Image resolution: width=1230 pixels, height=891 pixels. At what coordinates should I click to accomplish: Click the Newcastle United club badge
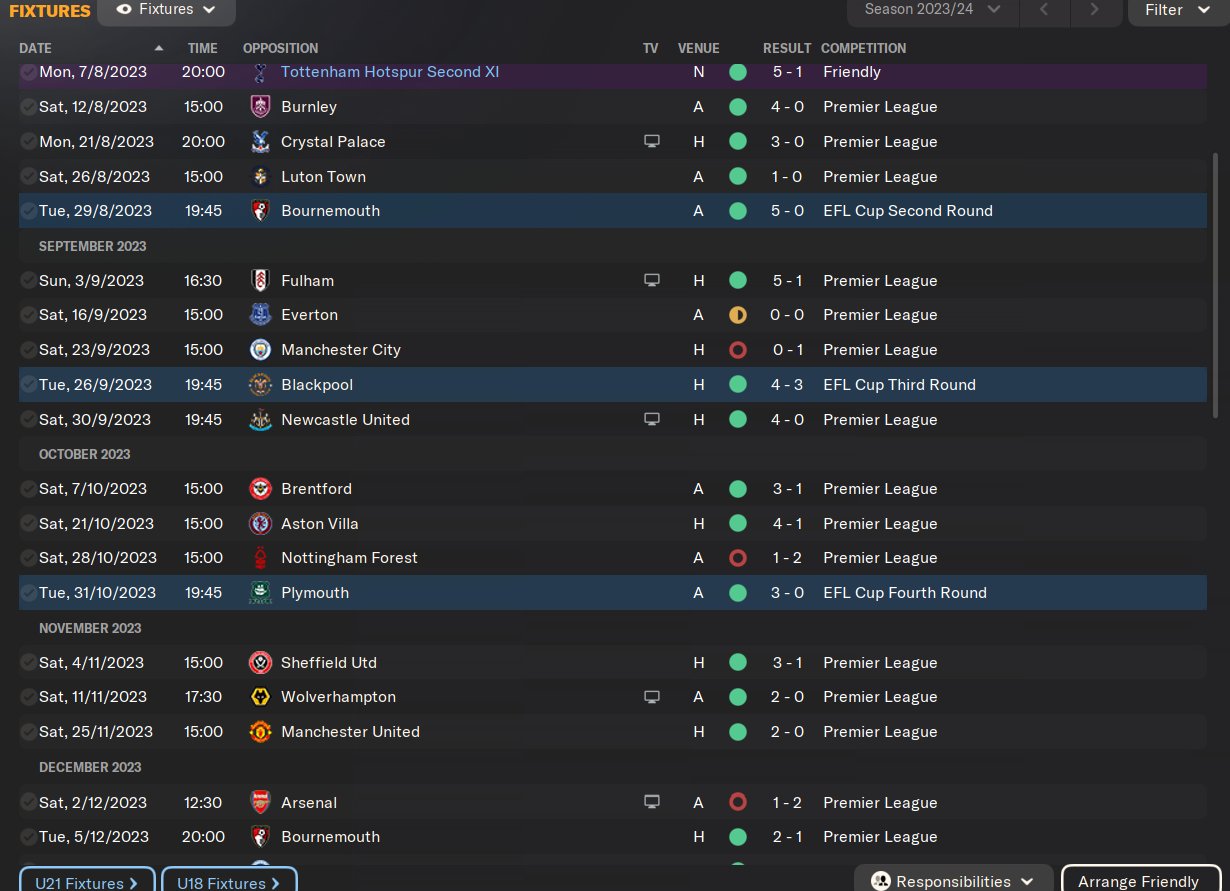(x=260, y=420)
